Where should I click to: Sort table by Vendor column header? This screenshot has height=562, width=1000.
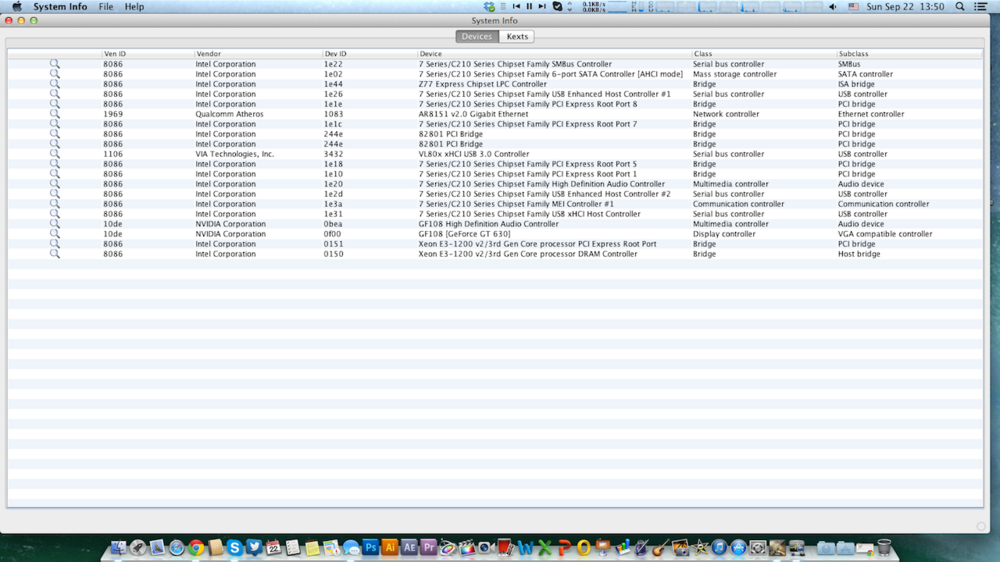coord(208,53)
